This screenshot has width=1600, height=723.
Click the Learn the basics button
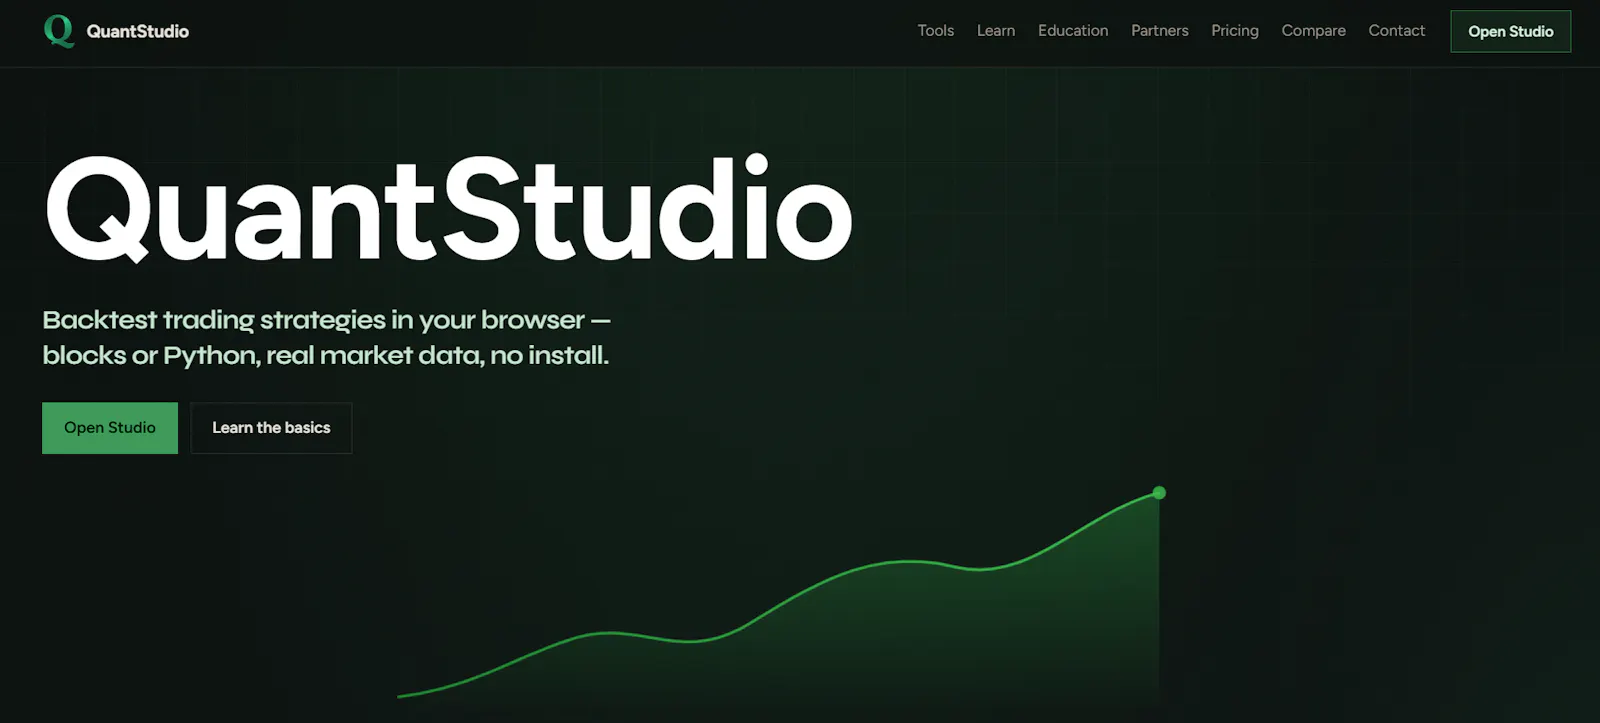(271, 428)
